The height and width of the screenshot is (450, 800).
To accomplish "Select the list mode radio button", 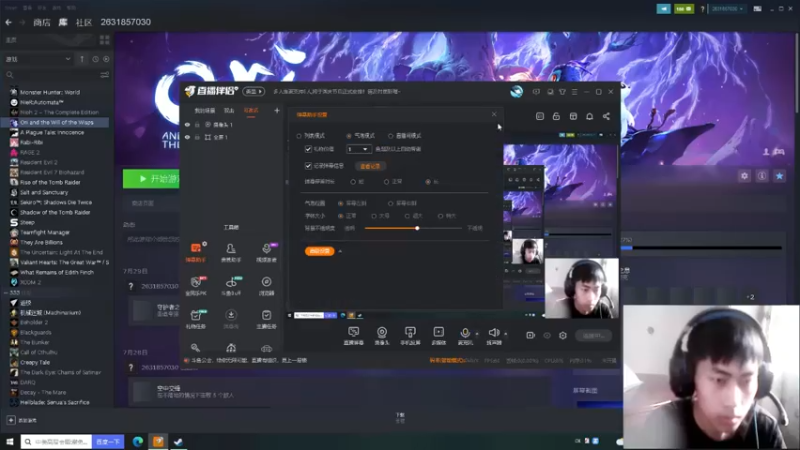I will (x=299, y=136).
